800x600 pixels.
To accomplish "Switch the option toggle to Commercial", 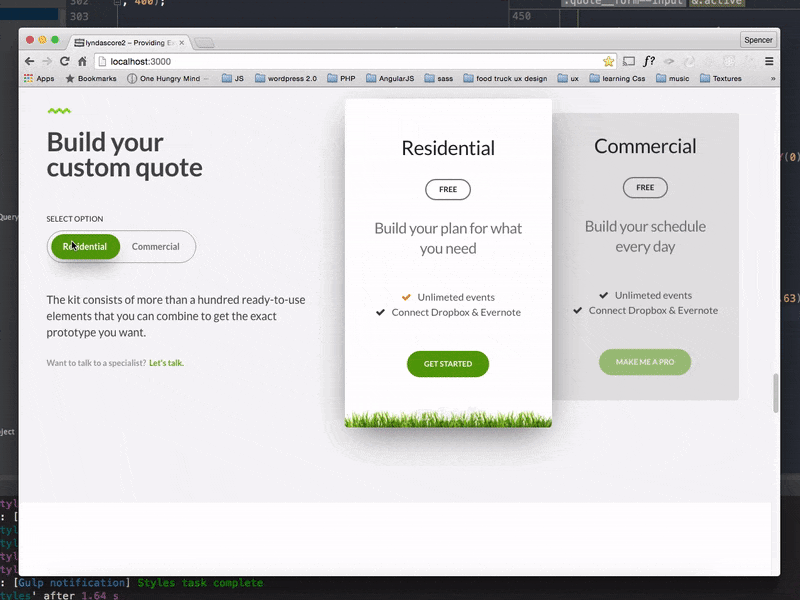I will 156,246.
